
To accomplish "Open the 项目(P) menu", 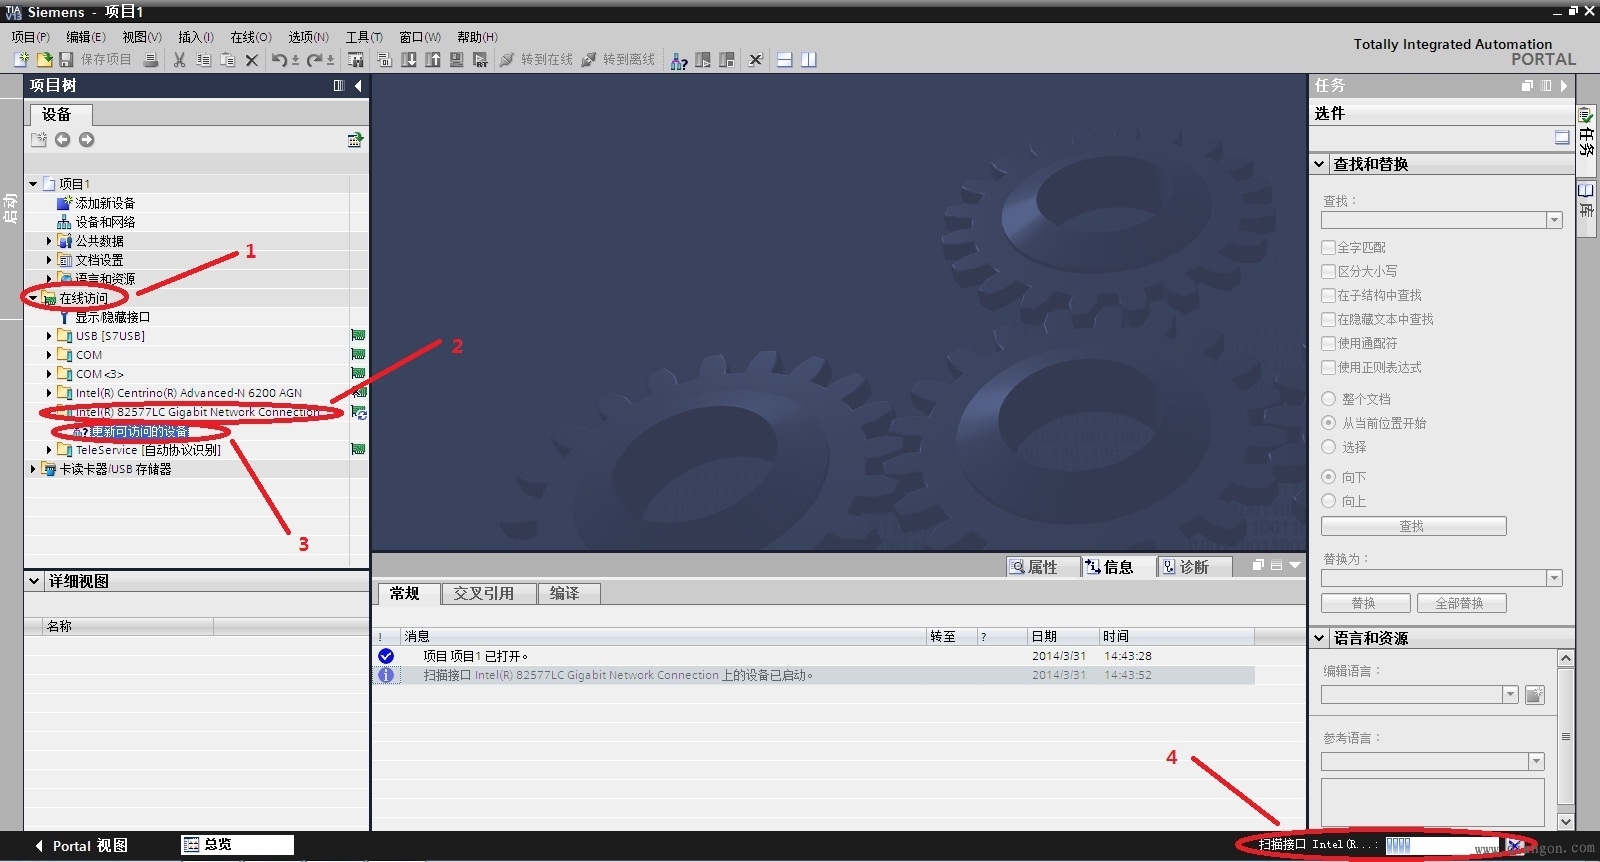I will click(x=30, y=37).
